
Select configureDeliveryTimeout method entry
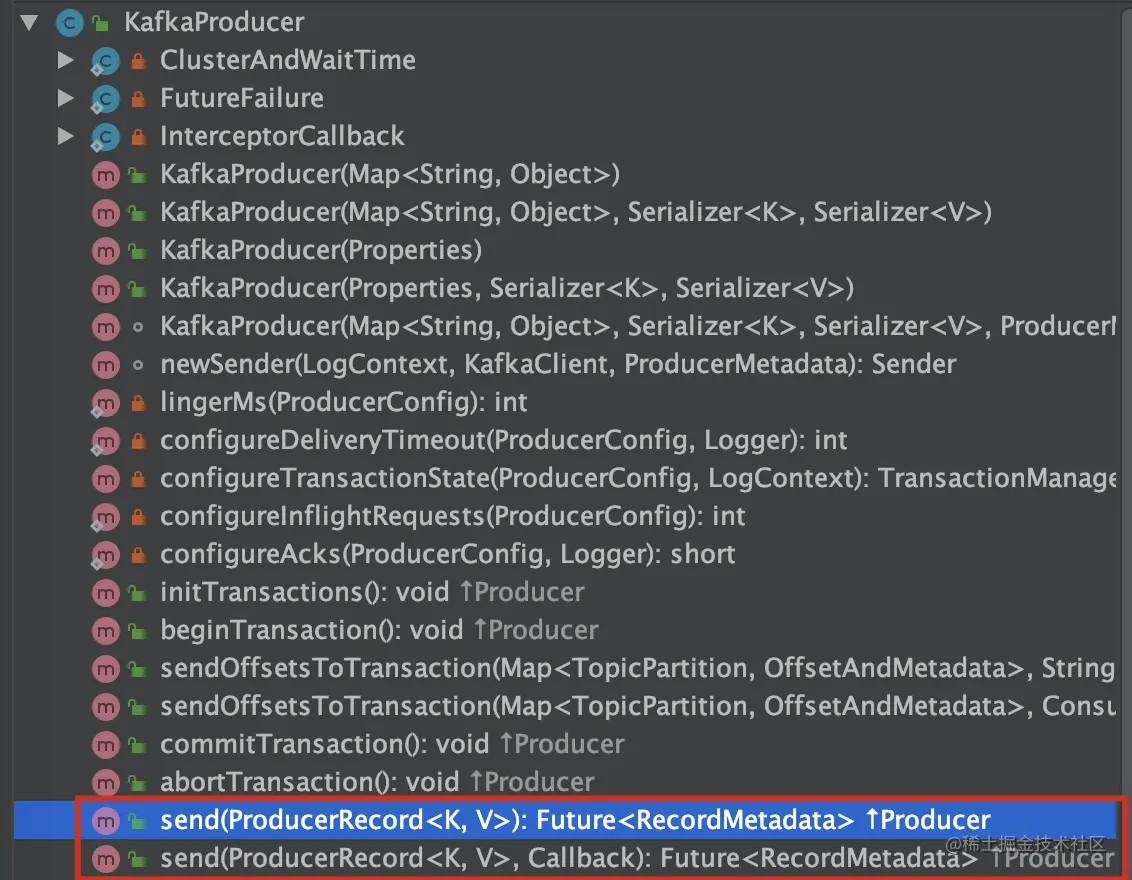(503, 440)
